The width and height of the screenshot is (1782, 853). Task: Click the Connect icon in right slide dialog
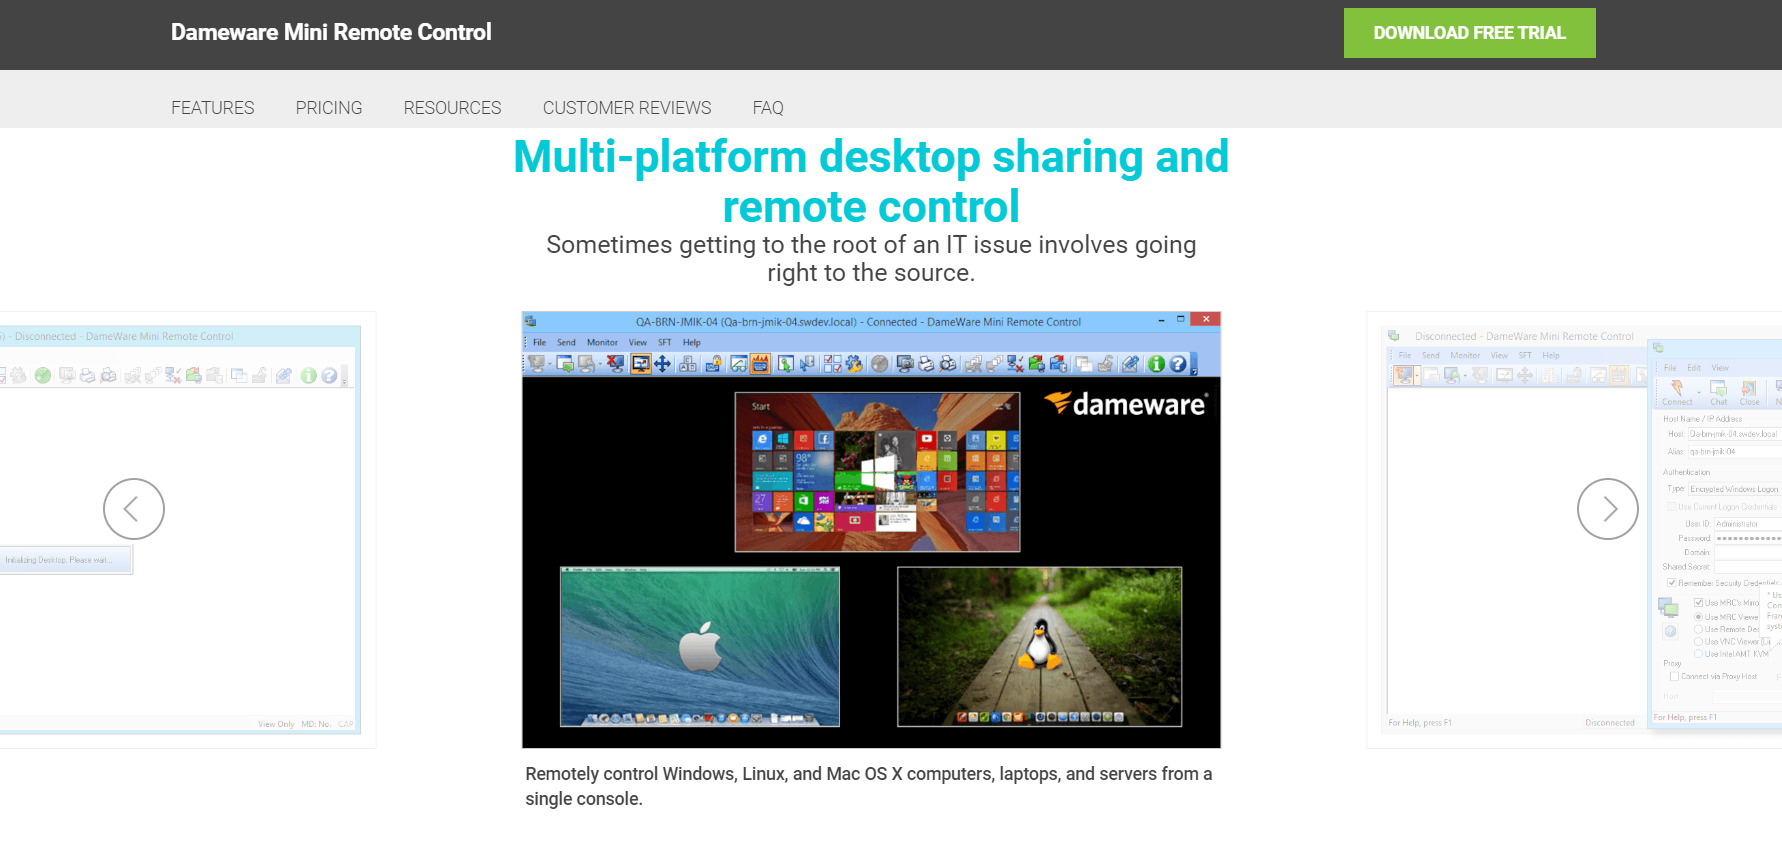[1677, 393]
